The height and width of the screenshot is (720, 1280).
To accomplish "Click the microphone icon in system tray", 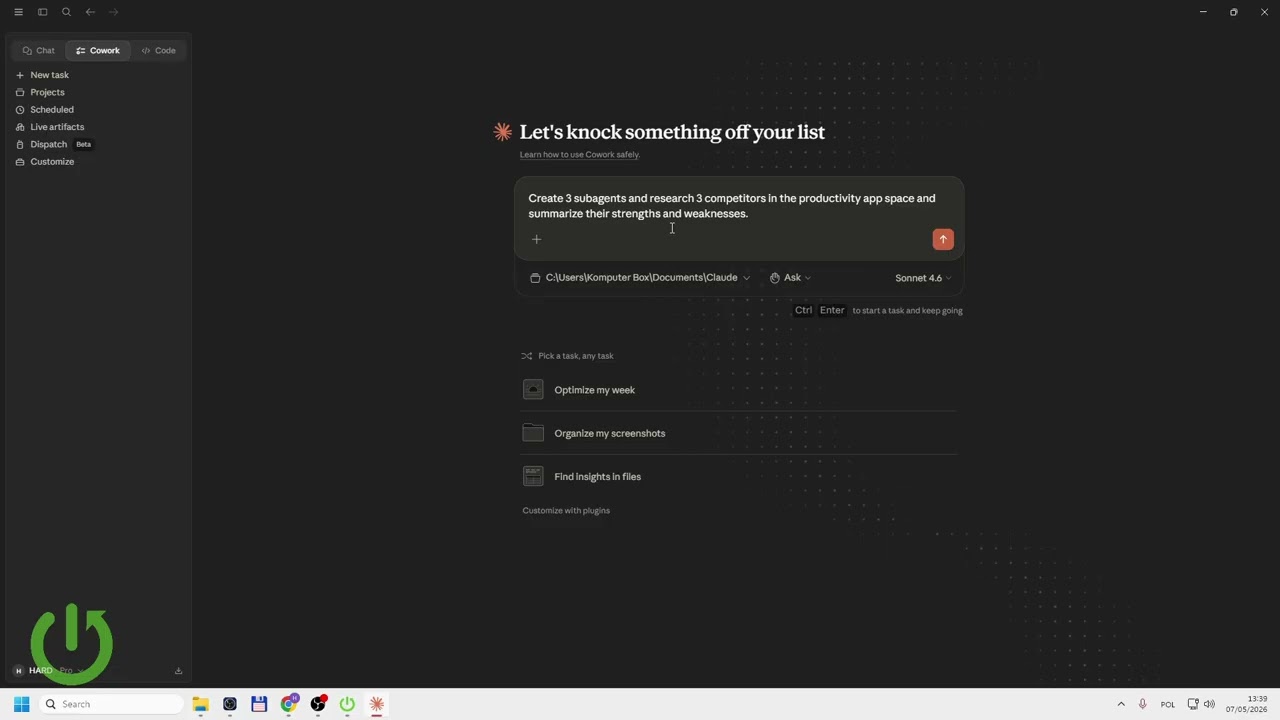I will [1143, 704].
